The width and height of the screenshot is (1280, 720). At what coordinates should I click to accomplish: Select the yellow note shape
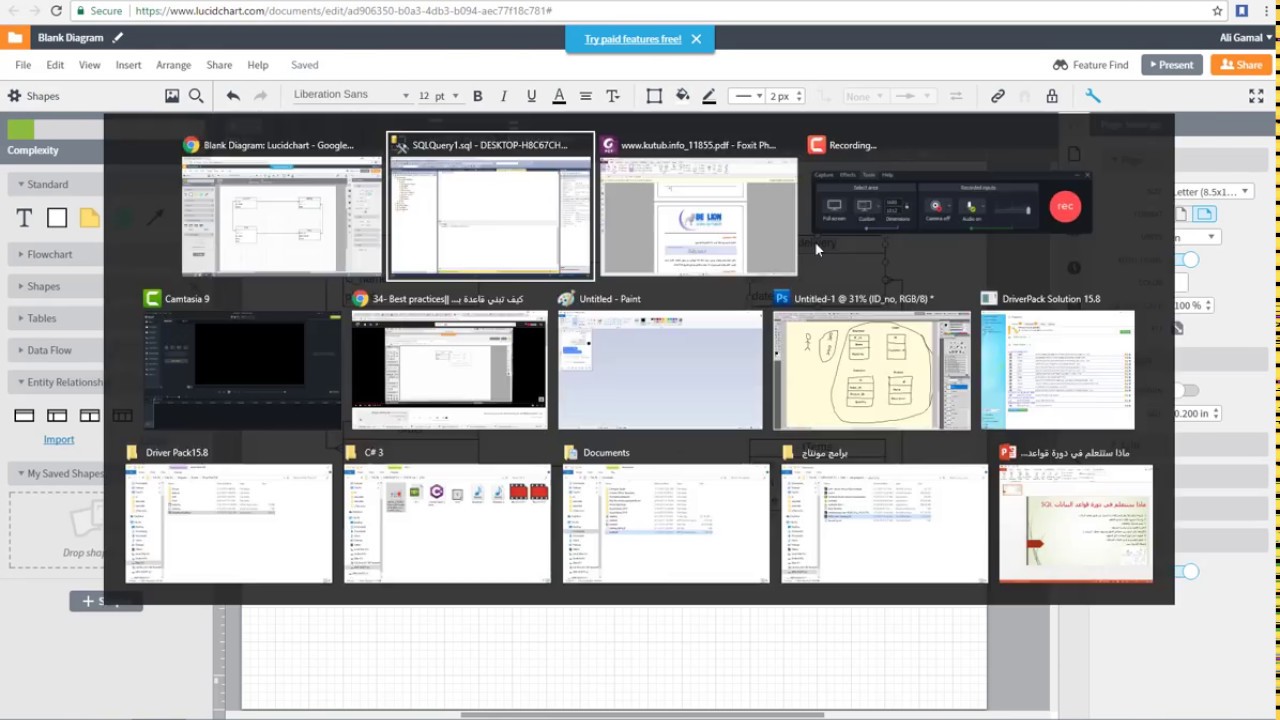tap(89, 218)
